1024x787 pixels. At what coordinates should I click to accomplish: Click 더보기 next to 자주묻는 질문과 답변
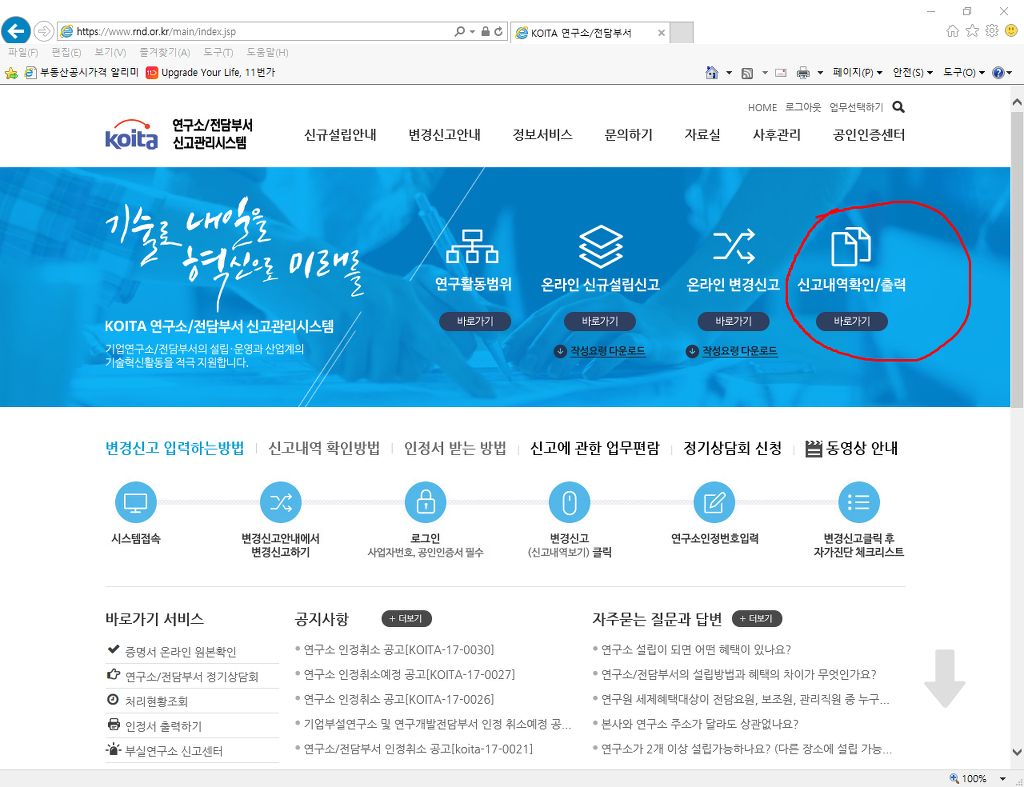[x=757, y=618]
